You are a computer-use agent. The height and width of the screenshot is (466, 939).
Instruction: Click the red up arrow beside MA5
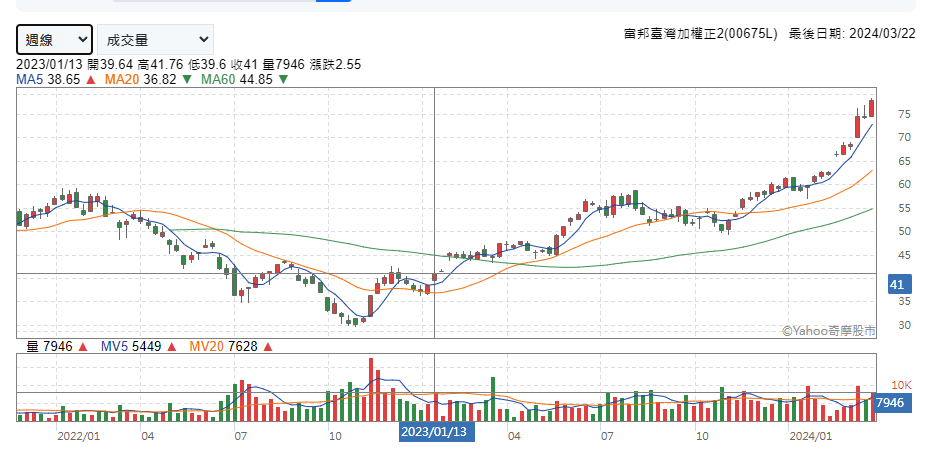point(91,79)
